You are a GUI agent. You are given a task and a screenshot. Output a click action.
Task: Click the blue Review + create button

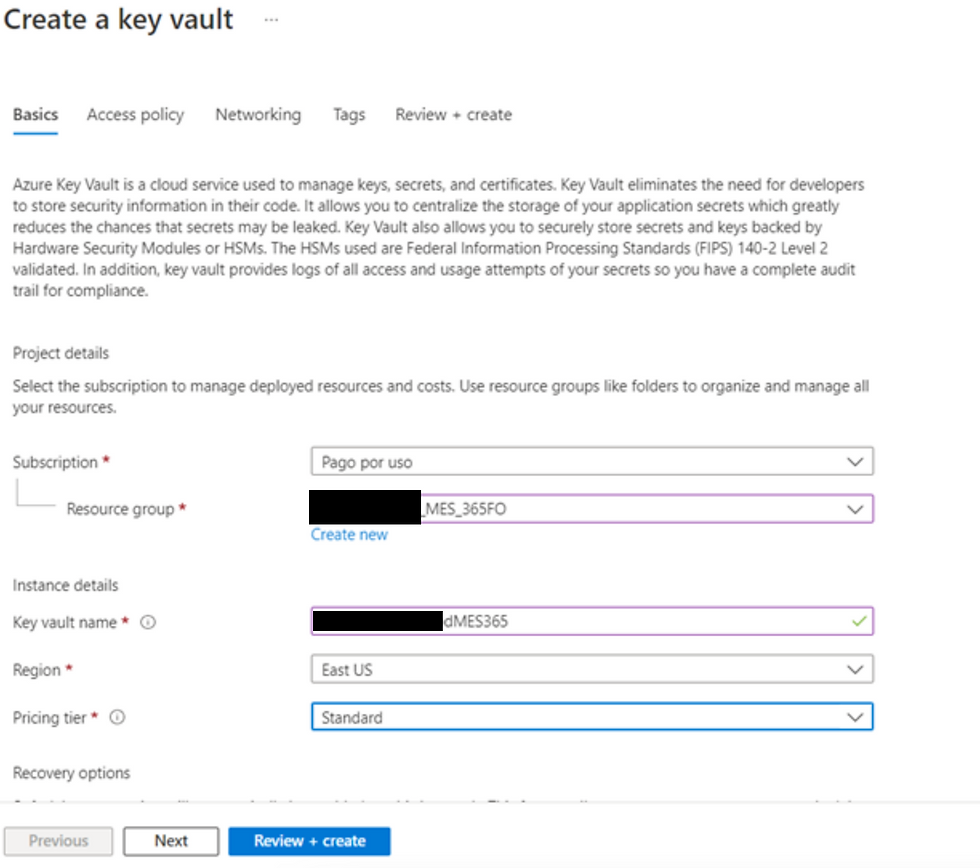[309, 841]
